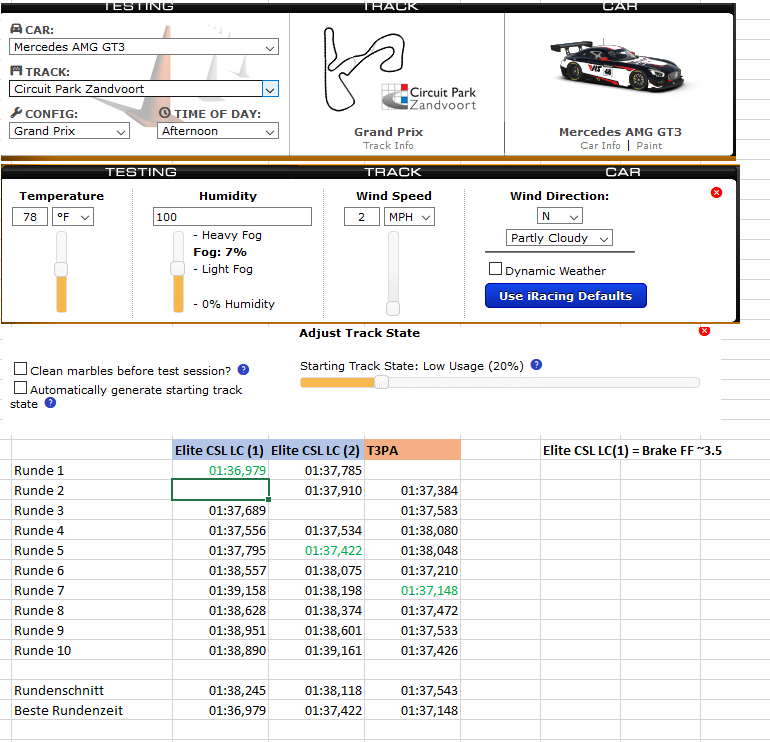Click the Mercedes AMG GT3 car image
The height and width of the screenshot is (742, 770).
coord(618,67)
